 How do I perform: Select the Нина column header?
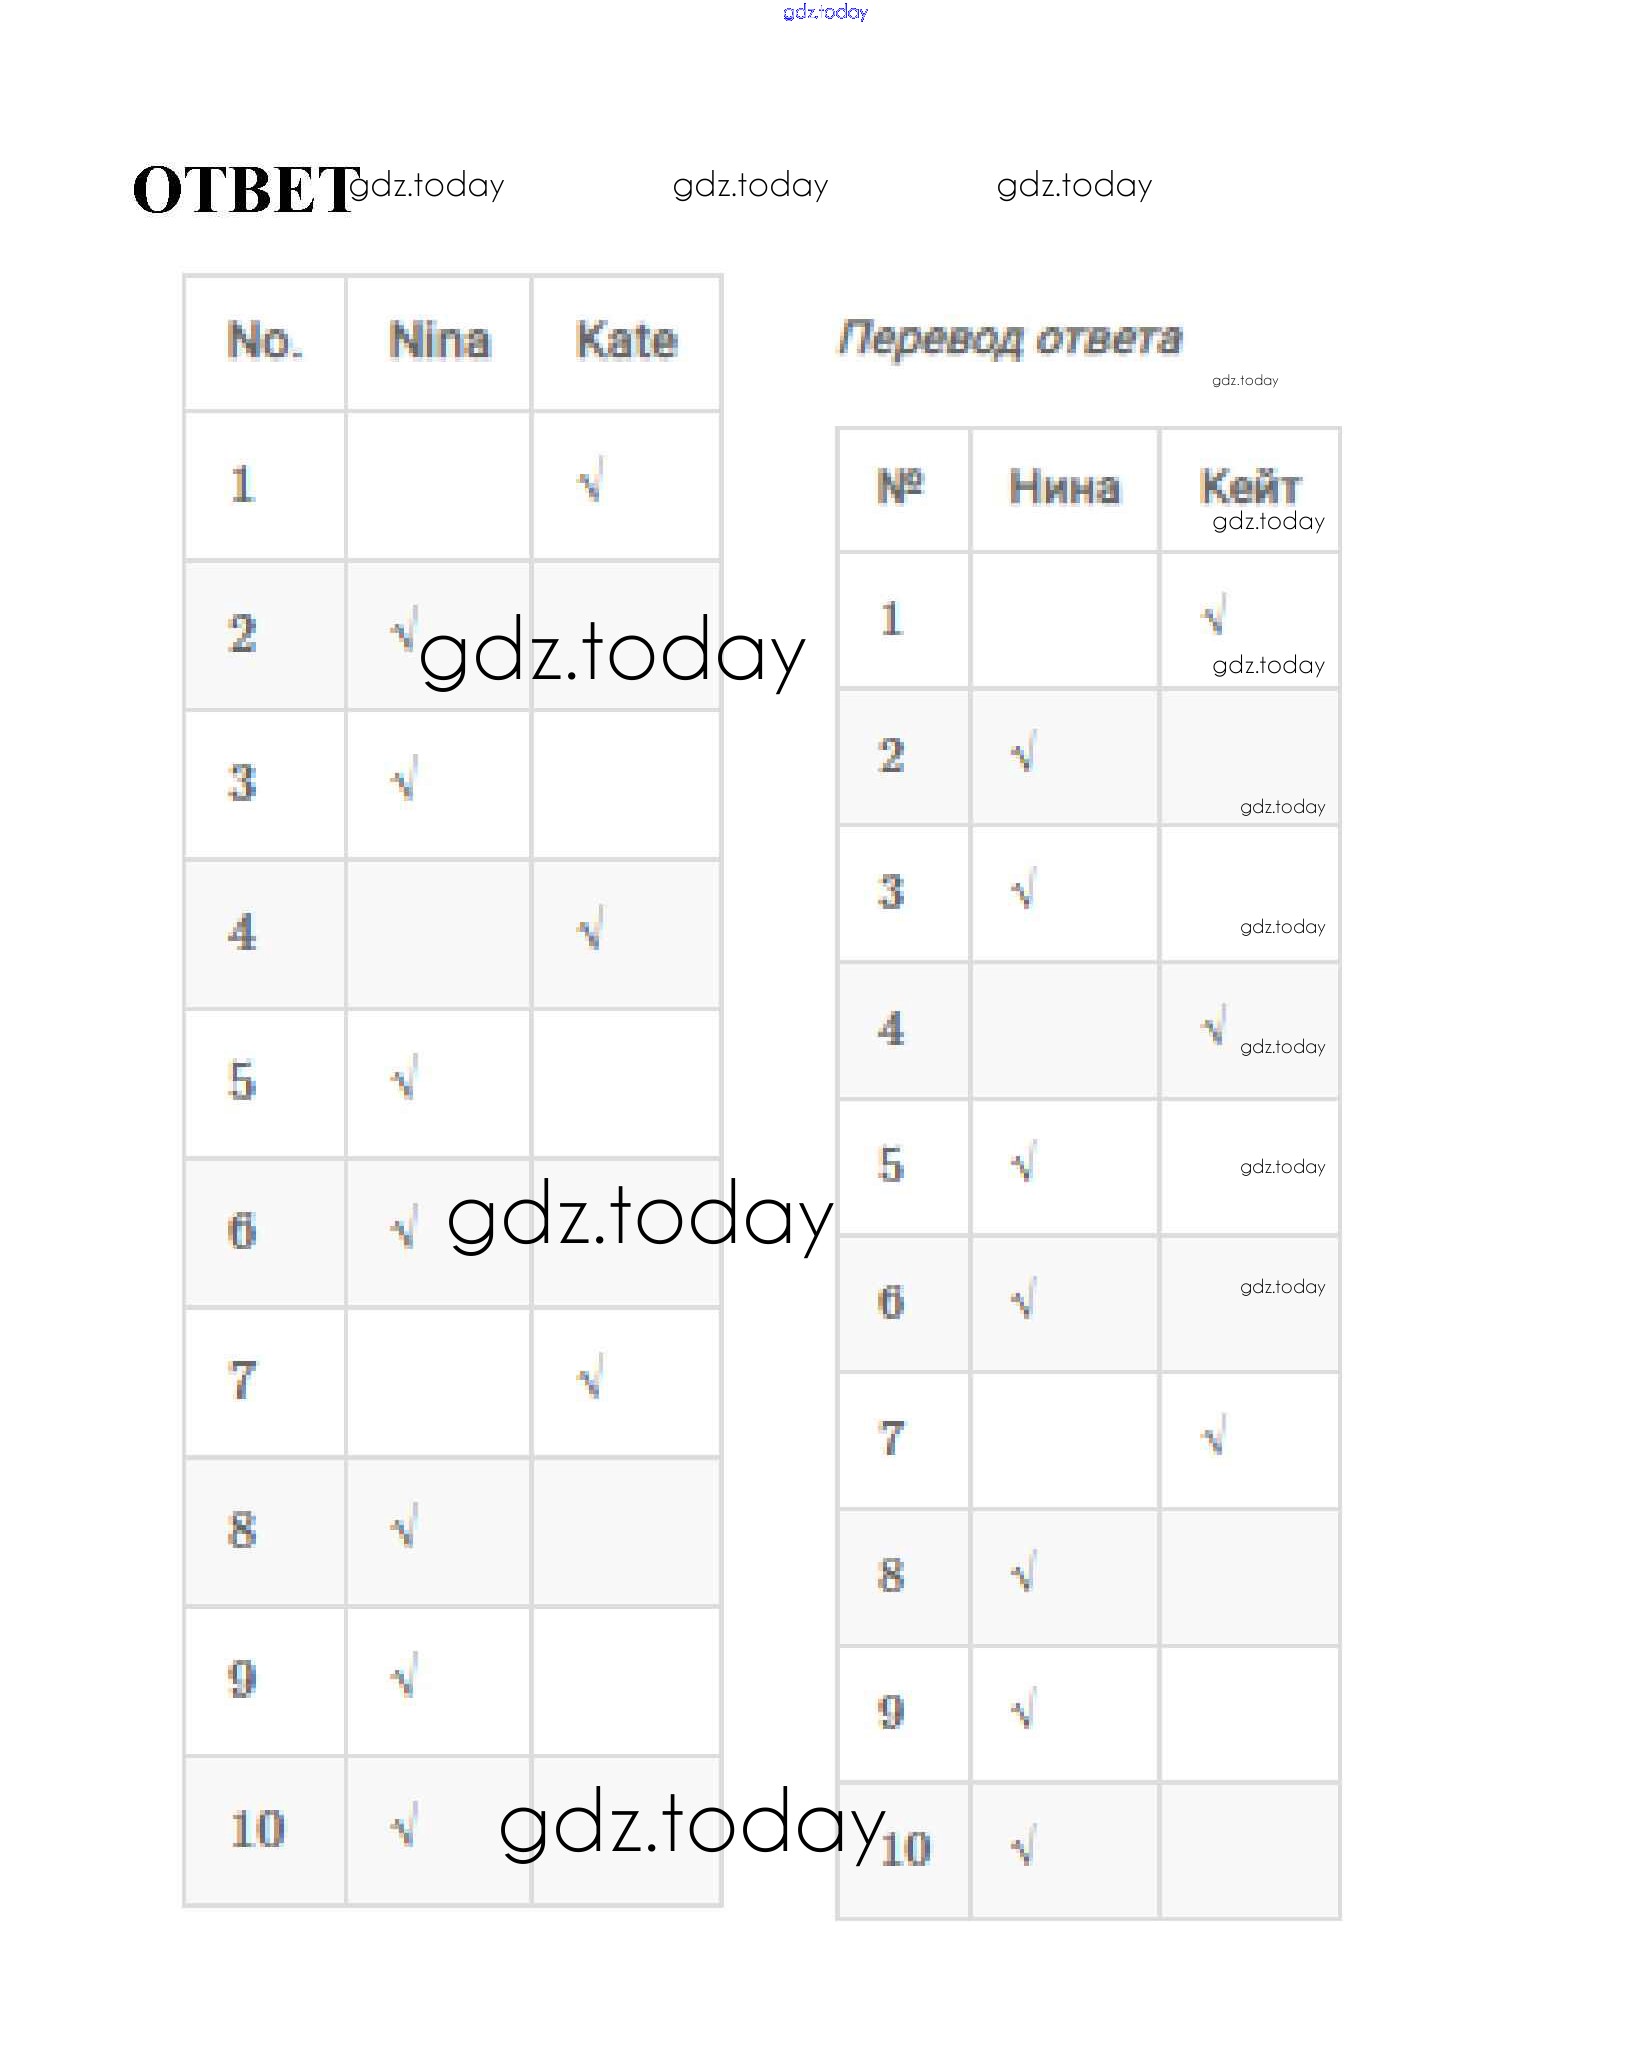tap(1064, 488)
